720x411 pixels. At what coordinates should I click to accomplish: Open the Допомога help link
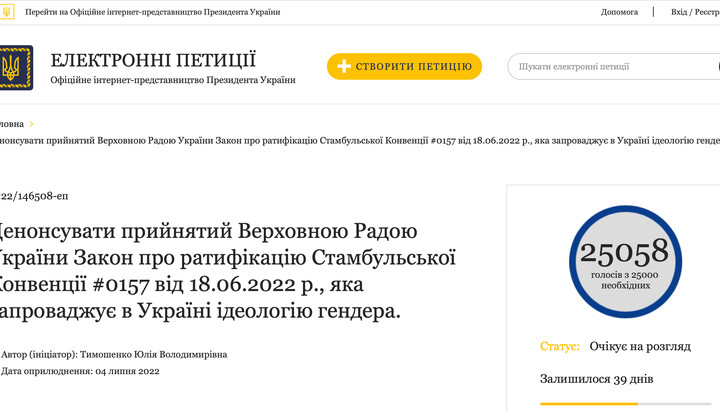(619, 12)
